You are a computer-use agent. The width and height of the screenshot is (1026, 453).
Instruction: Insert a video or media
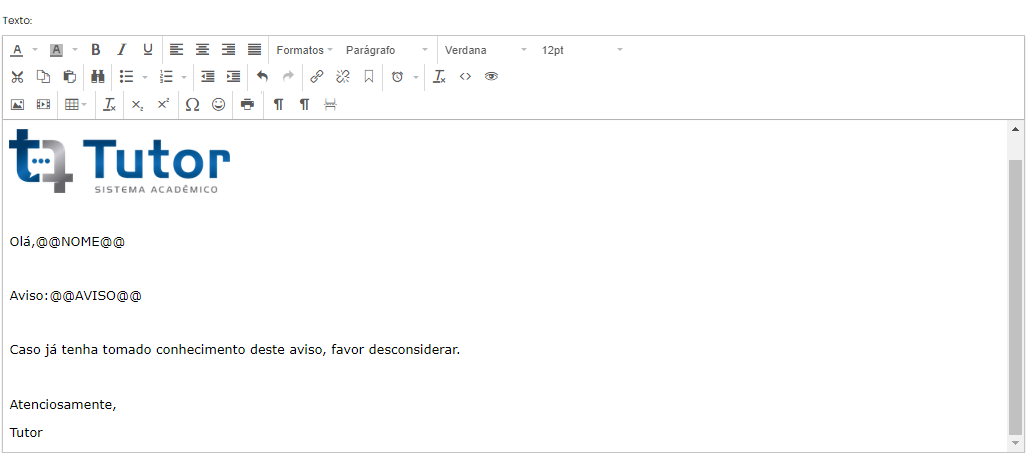pyautogui.click(x=43, y=104)
